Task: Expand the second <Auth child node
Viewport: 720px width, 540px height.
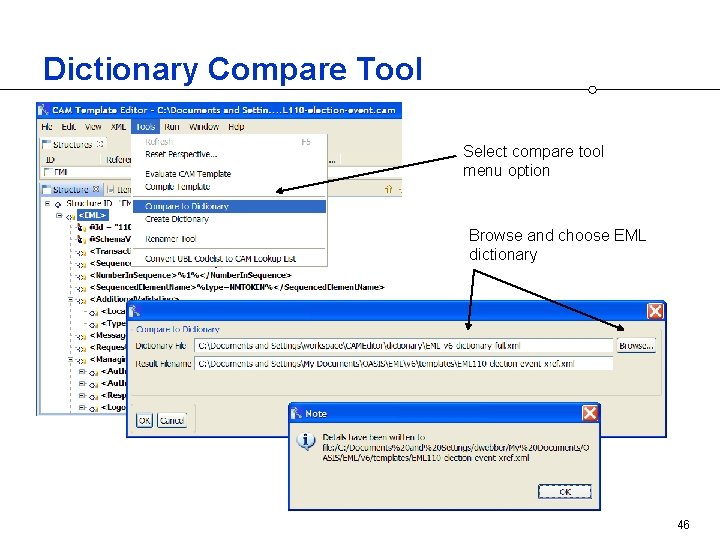Action: point(82,383)
